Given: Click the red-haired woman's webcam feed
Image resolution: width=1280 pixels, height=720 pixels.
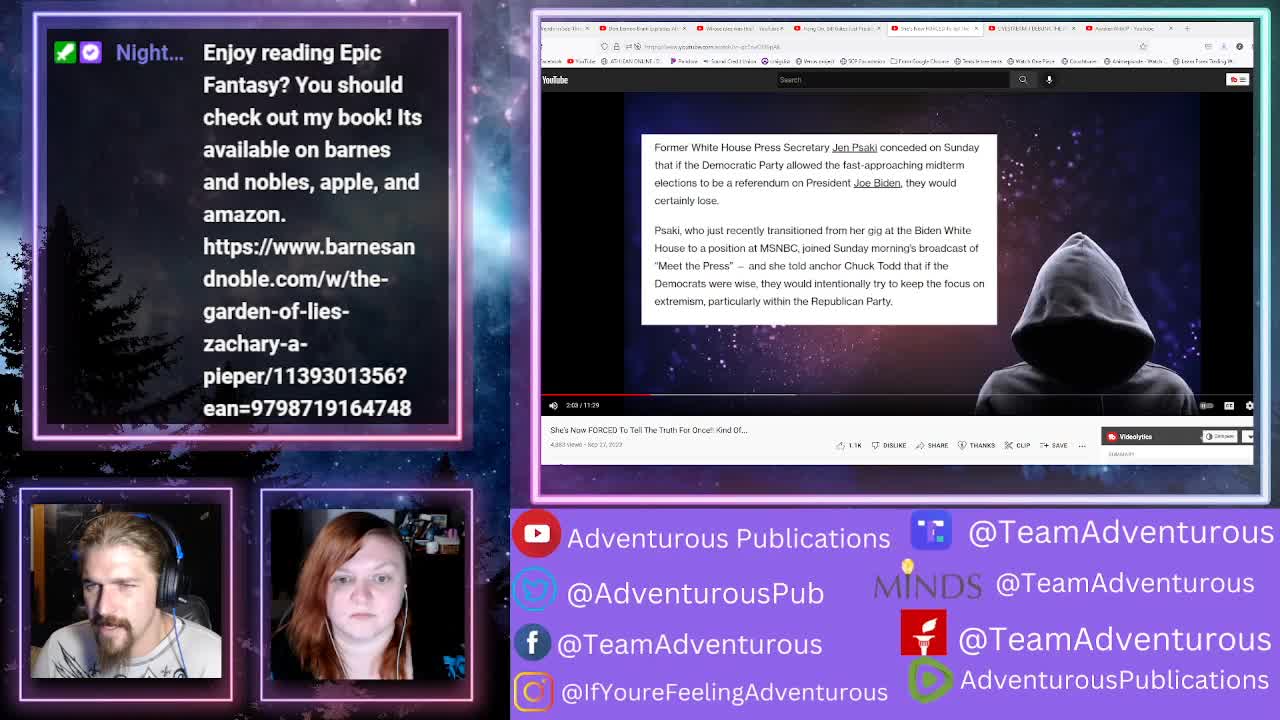Looking at the screenshot, I should point(366,595).
